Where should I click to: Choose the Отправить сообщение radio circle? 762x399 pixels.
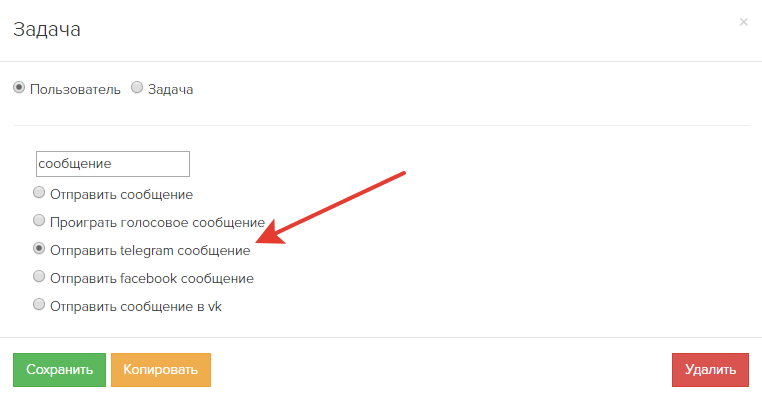[x=39, y=192]
